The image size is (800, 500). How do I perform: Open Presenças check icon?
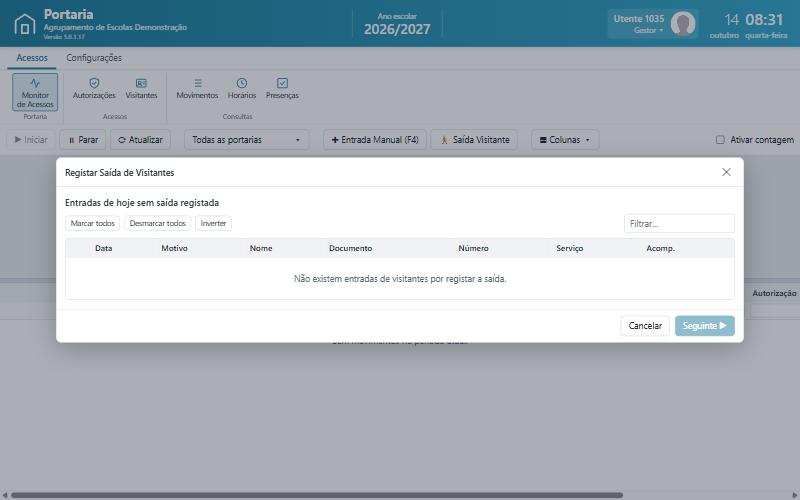tap(282, 83)
